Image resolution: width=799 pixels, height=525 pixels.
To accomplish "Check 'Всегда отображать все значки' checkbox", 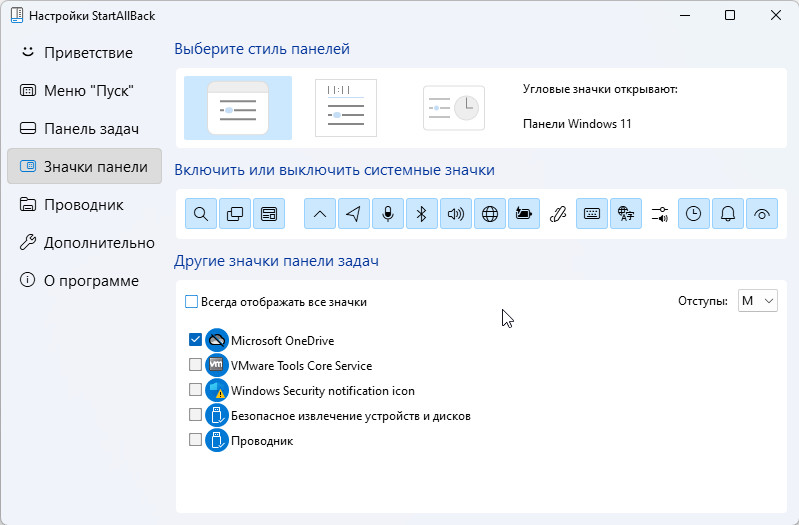I will [192, 301].
